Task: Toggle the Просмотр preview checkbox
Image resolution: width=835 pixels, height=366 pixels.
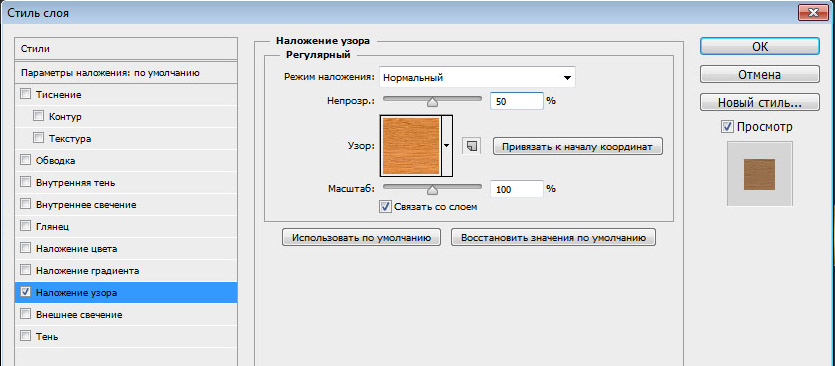Action: click(727, 127)
